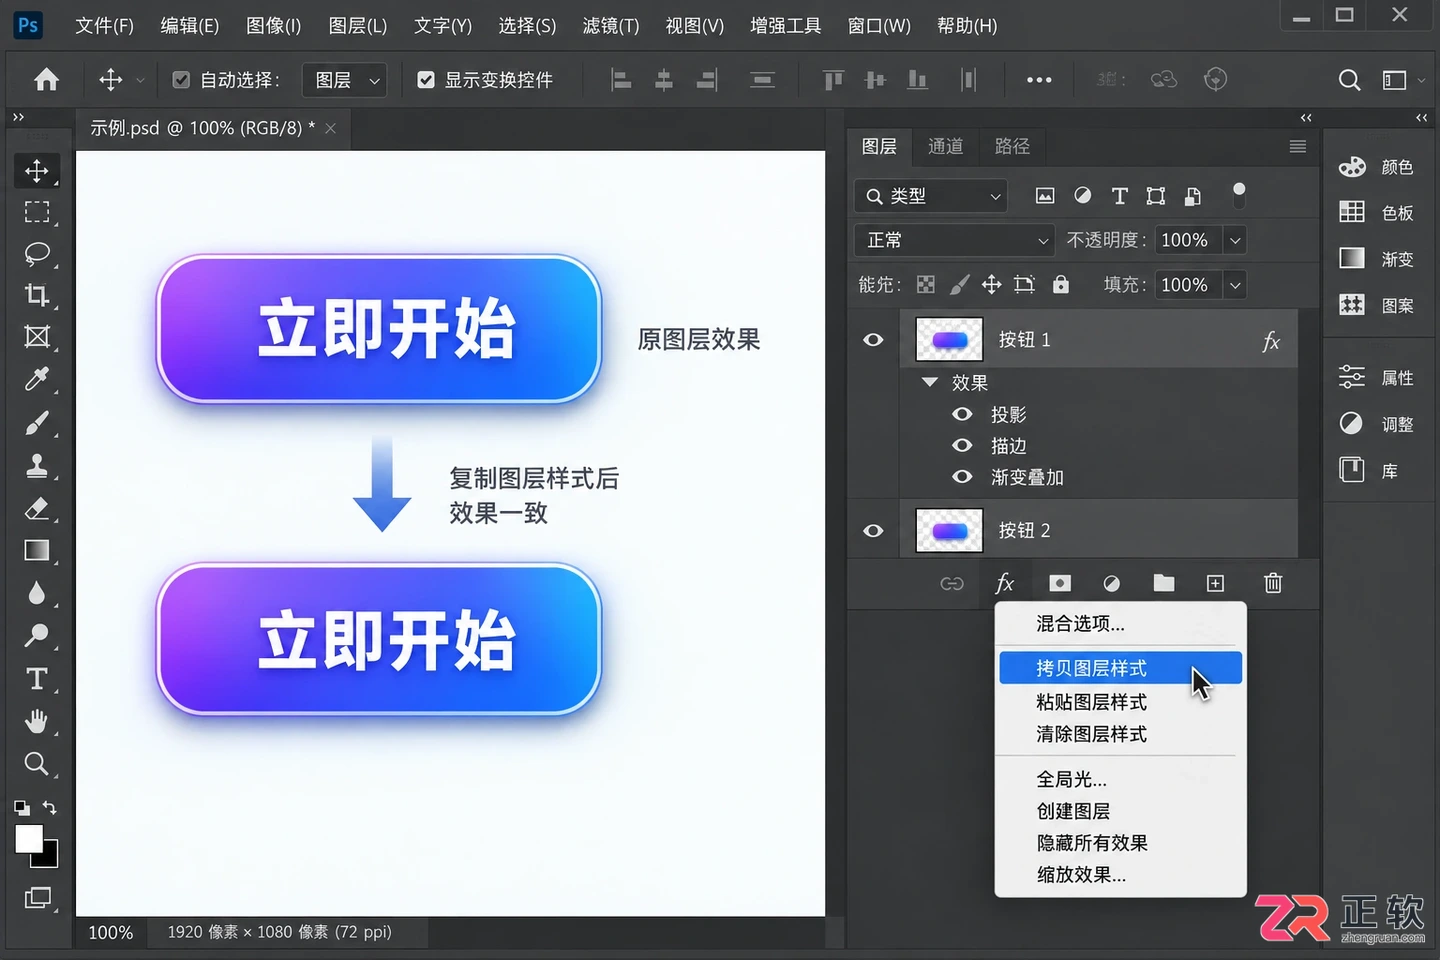Choose 拷贝图层样式 from the menu

tap(1120, 668)
